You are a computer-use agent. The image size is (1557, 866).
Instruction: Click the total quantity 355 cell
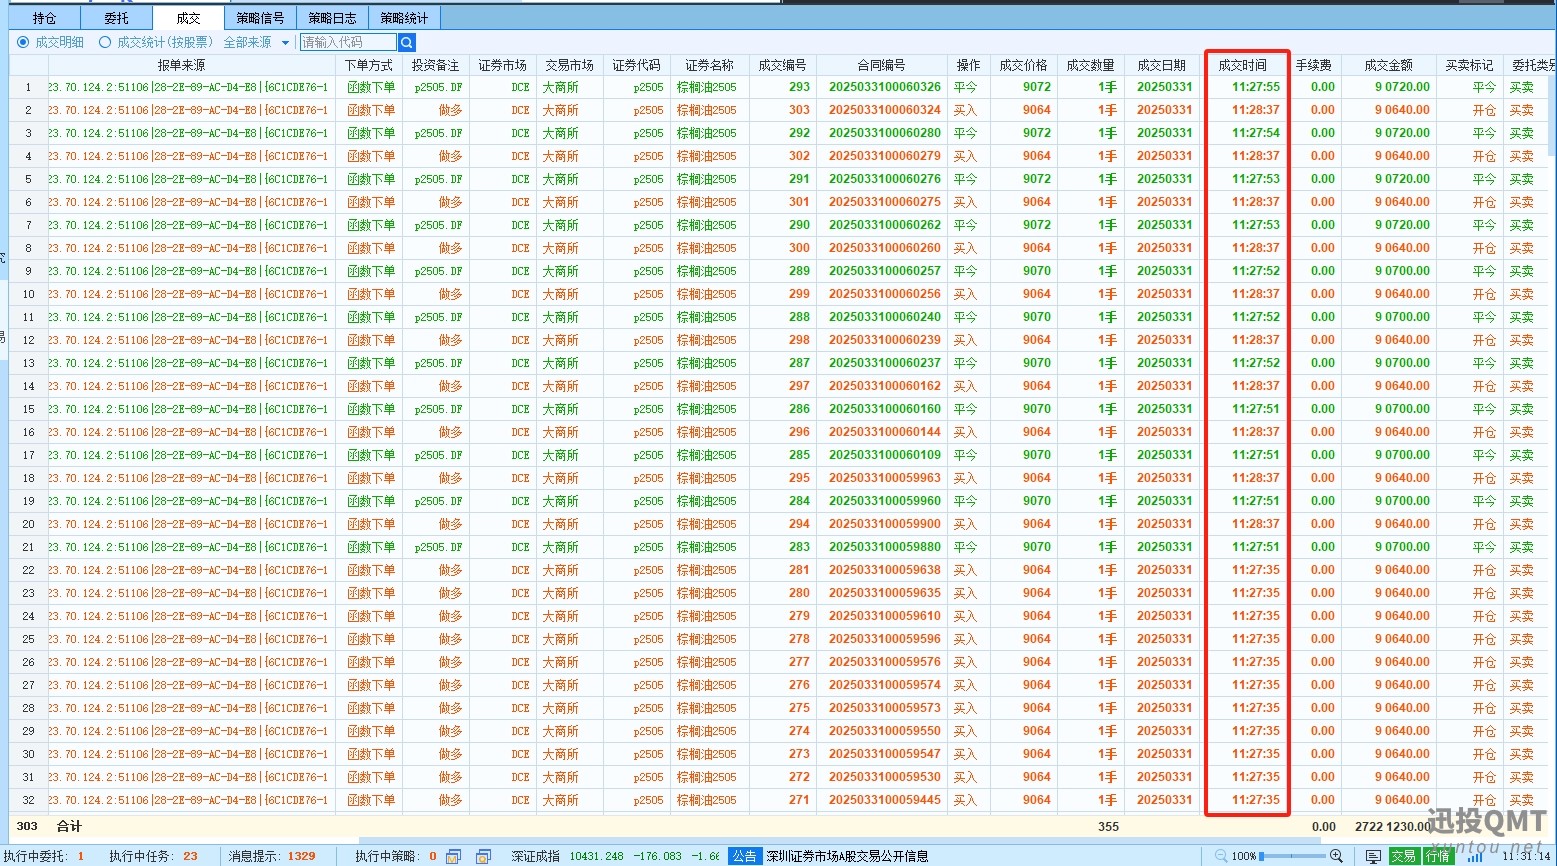[1108, 826]
